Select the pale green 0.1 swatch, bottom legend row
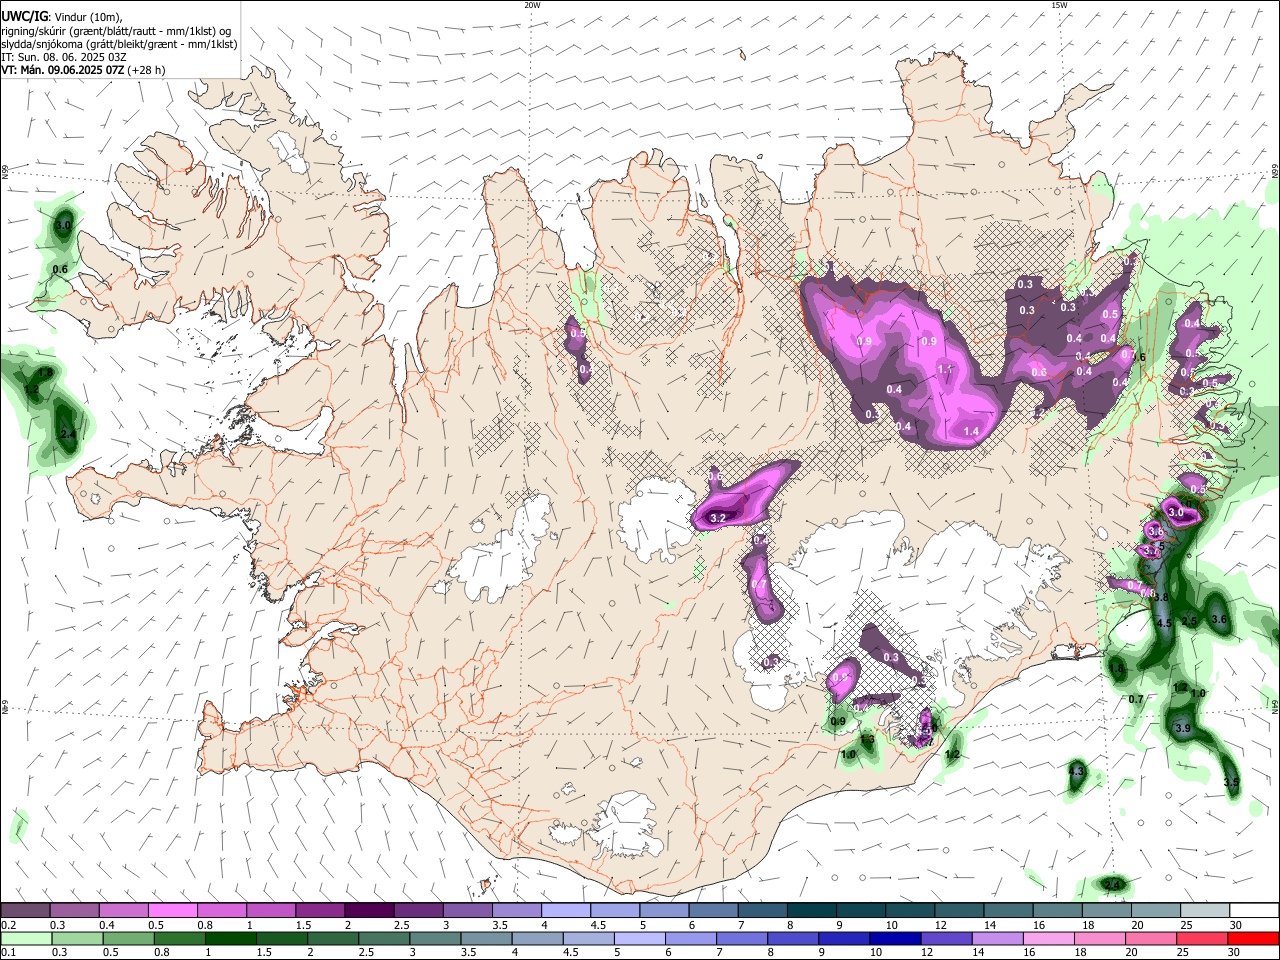 (25, 938)
